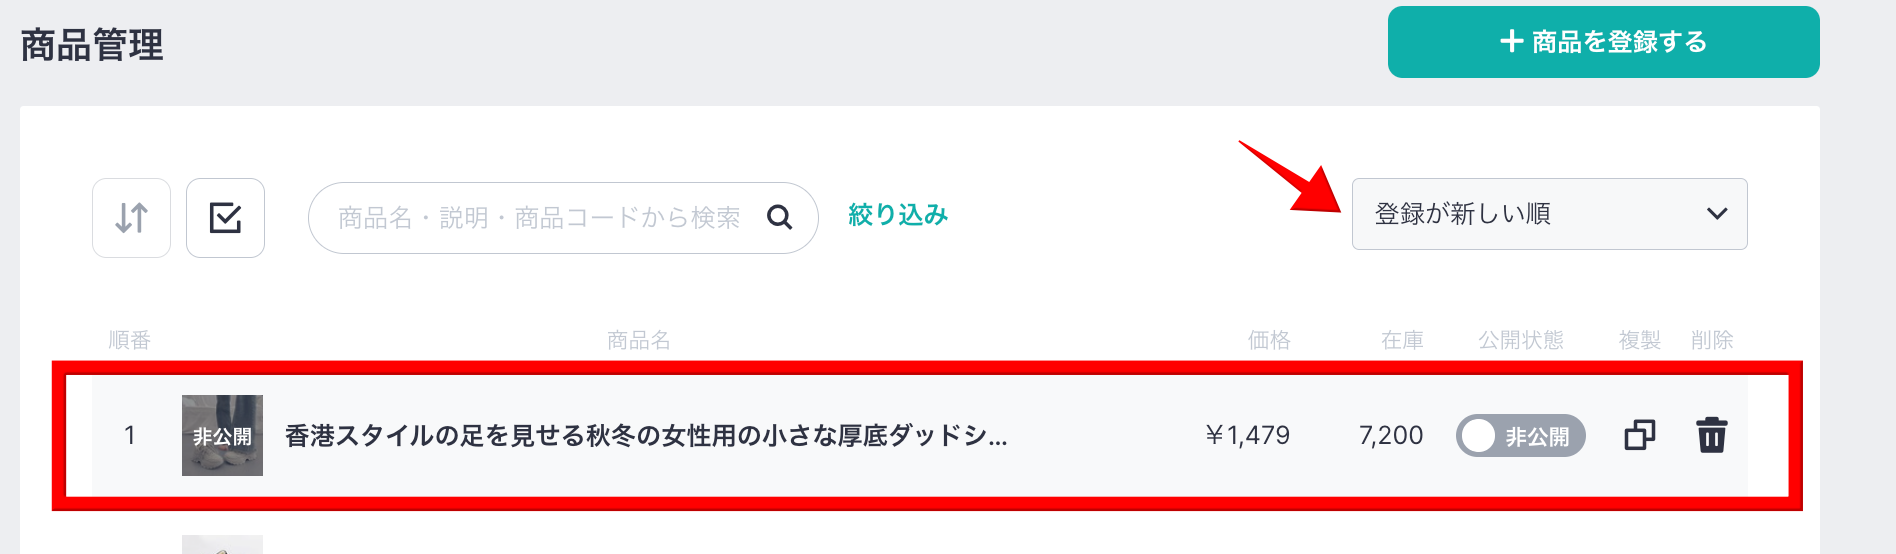1896x554 pixels.
Task: Click the first product's 非公開 thumbnail
Action: pos(222,435)
